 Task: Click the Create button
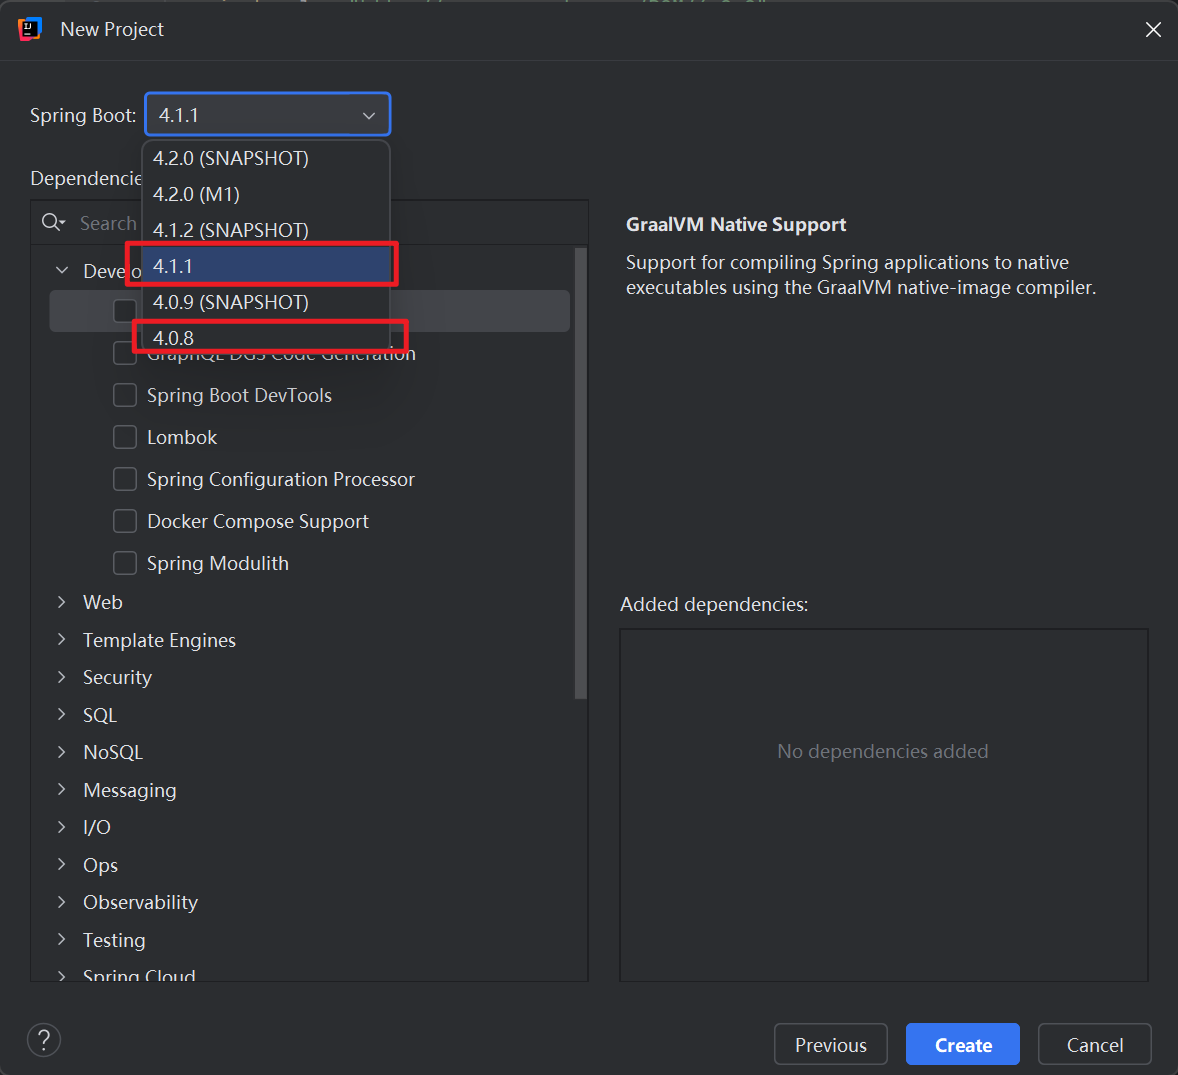tap(963, 1045)
